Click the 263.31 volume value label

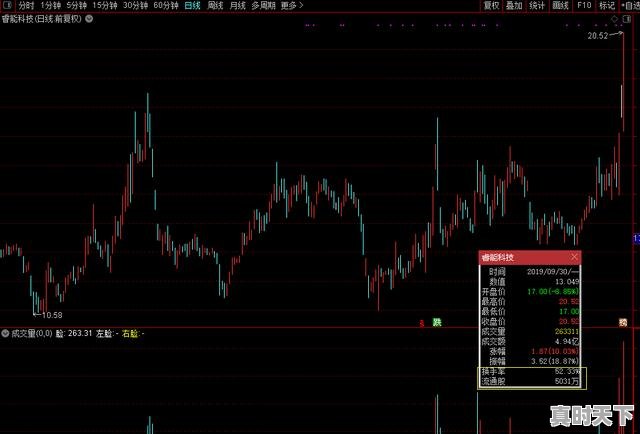(80, 334)
